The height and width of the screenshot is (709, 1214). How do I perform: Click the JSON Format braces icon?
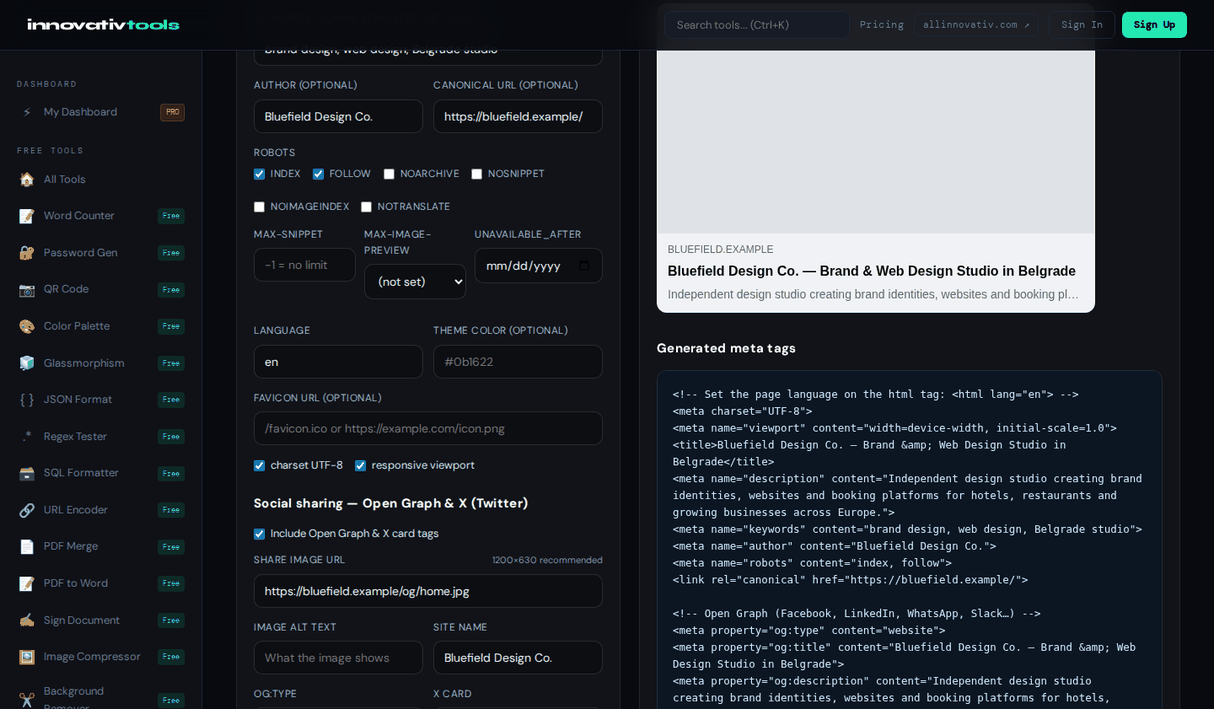[27, 400]
